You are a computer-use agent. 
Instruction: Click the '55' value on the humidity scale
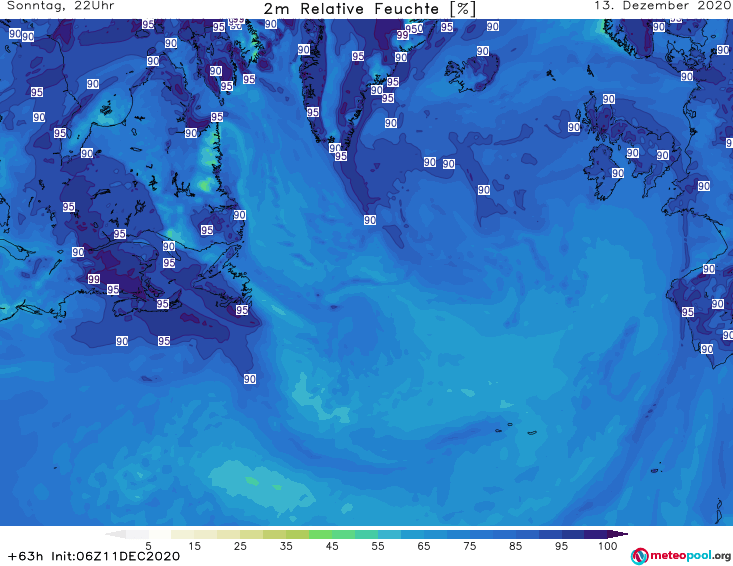[378, 546]
